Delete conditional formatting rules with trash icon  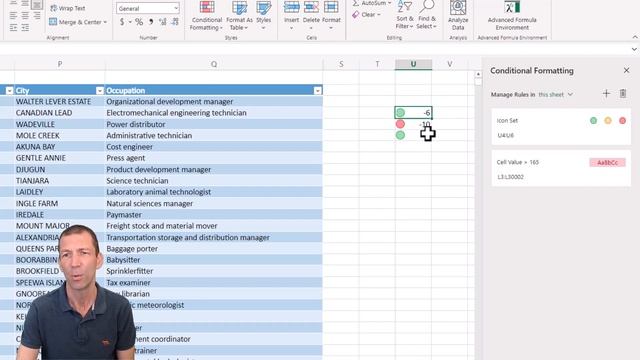(x=623, y=94)
